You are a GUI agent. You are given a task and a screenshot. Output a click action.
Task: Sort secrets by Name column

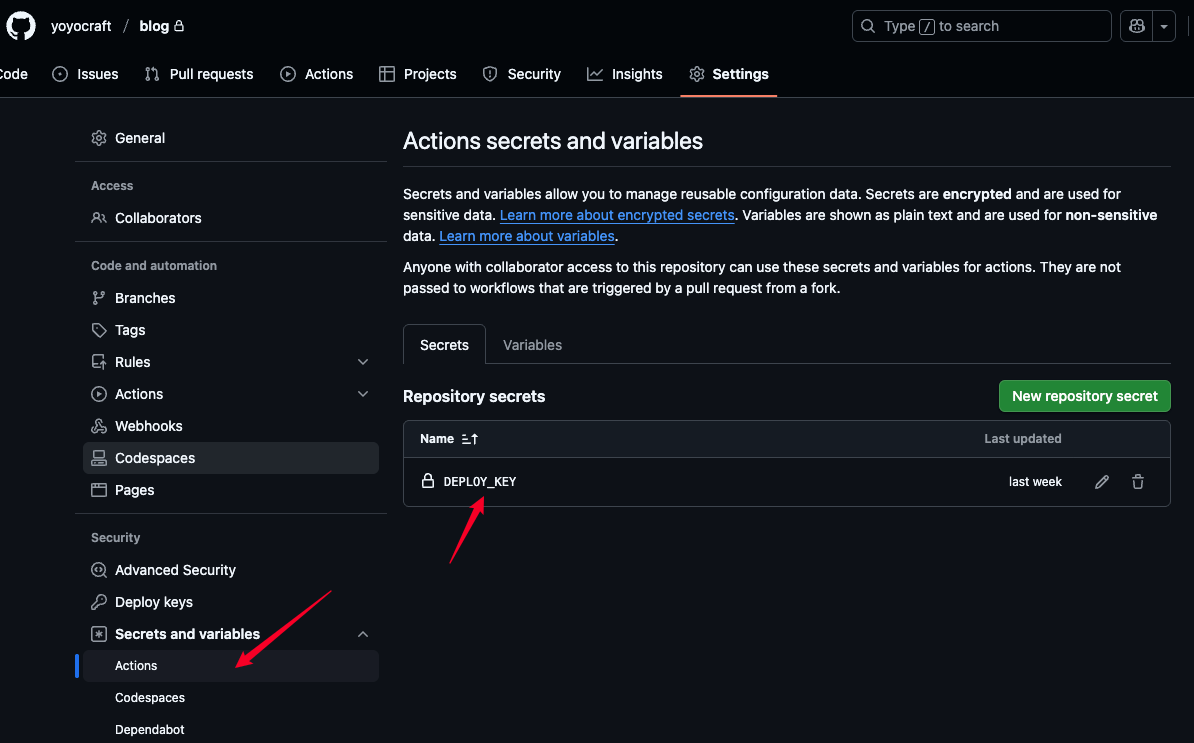pyautogui.click(x=449, y=438)
